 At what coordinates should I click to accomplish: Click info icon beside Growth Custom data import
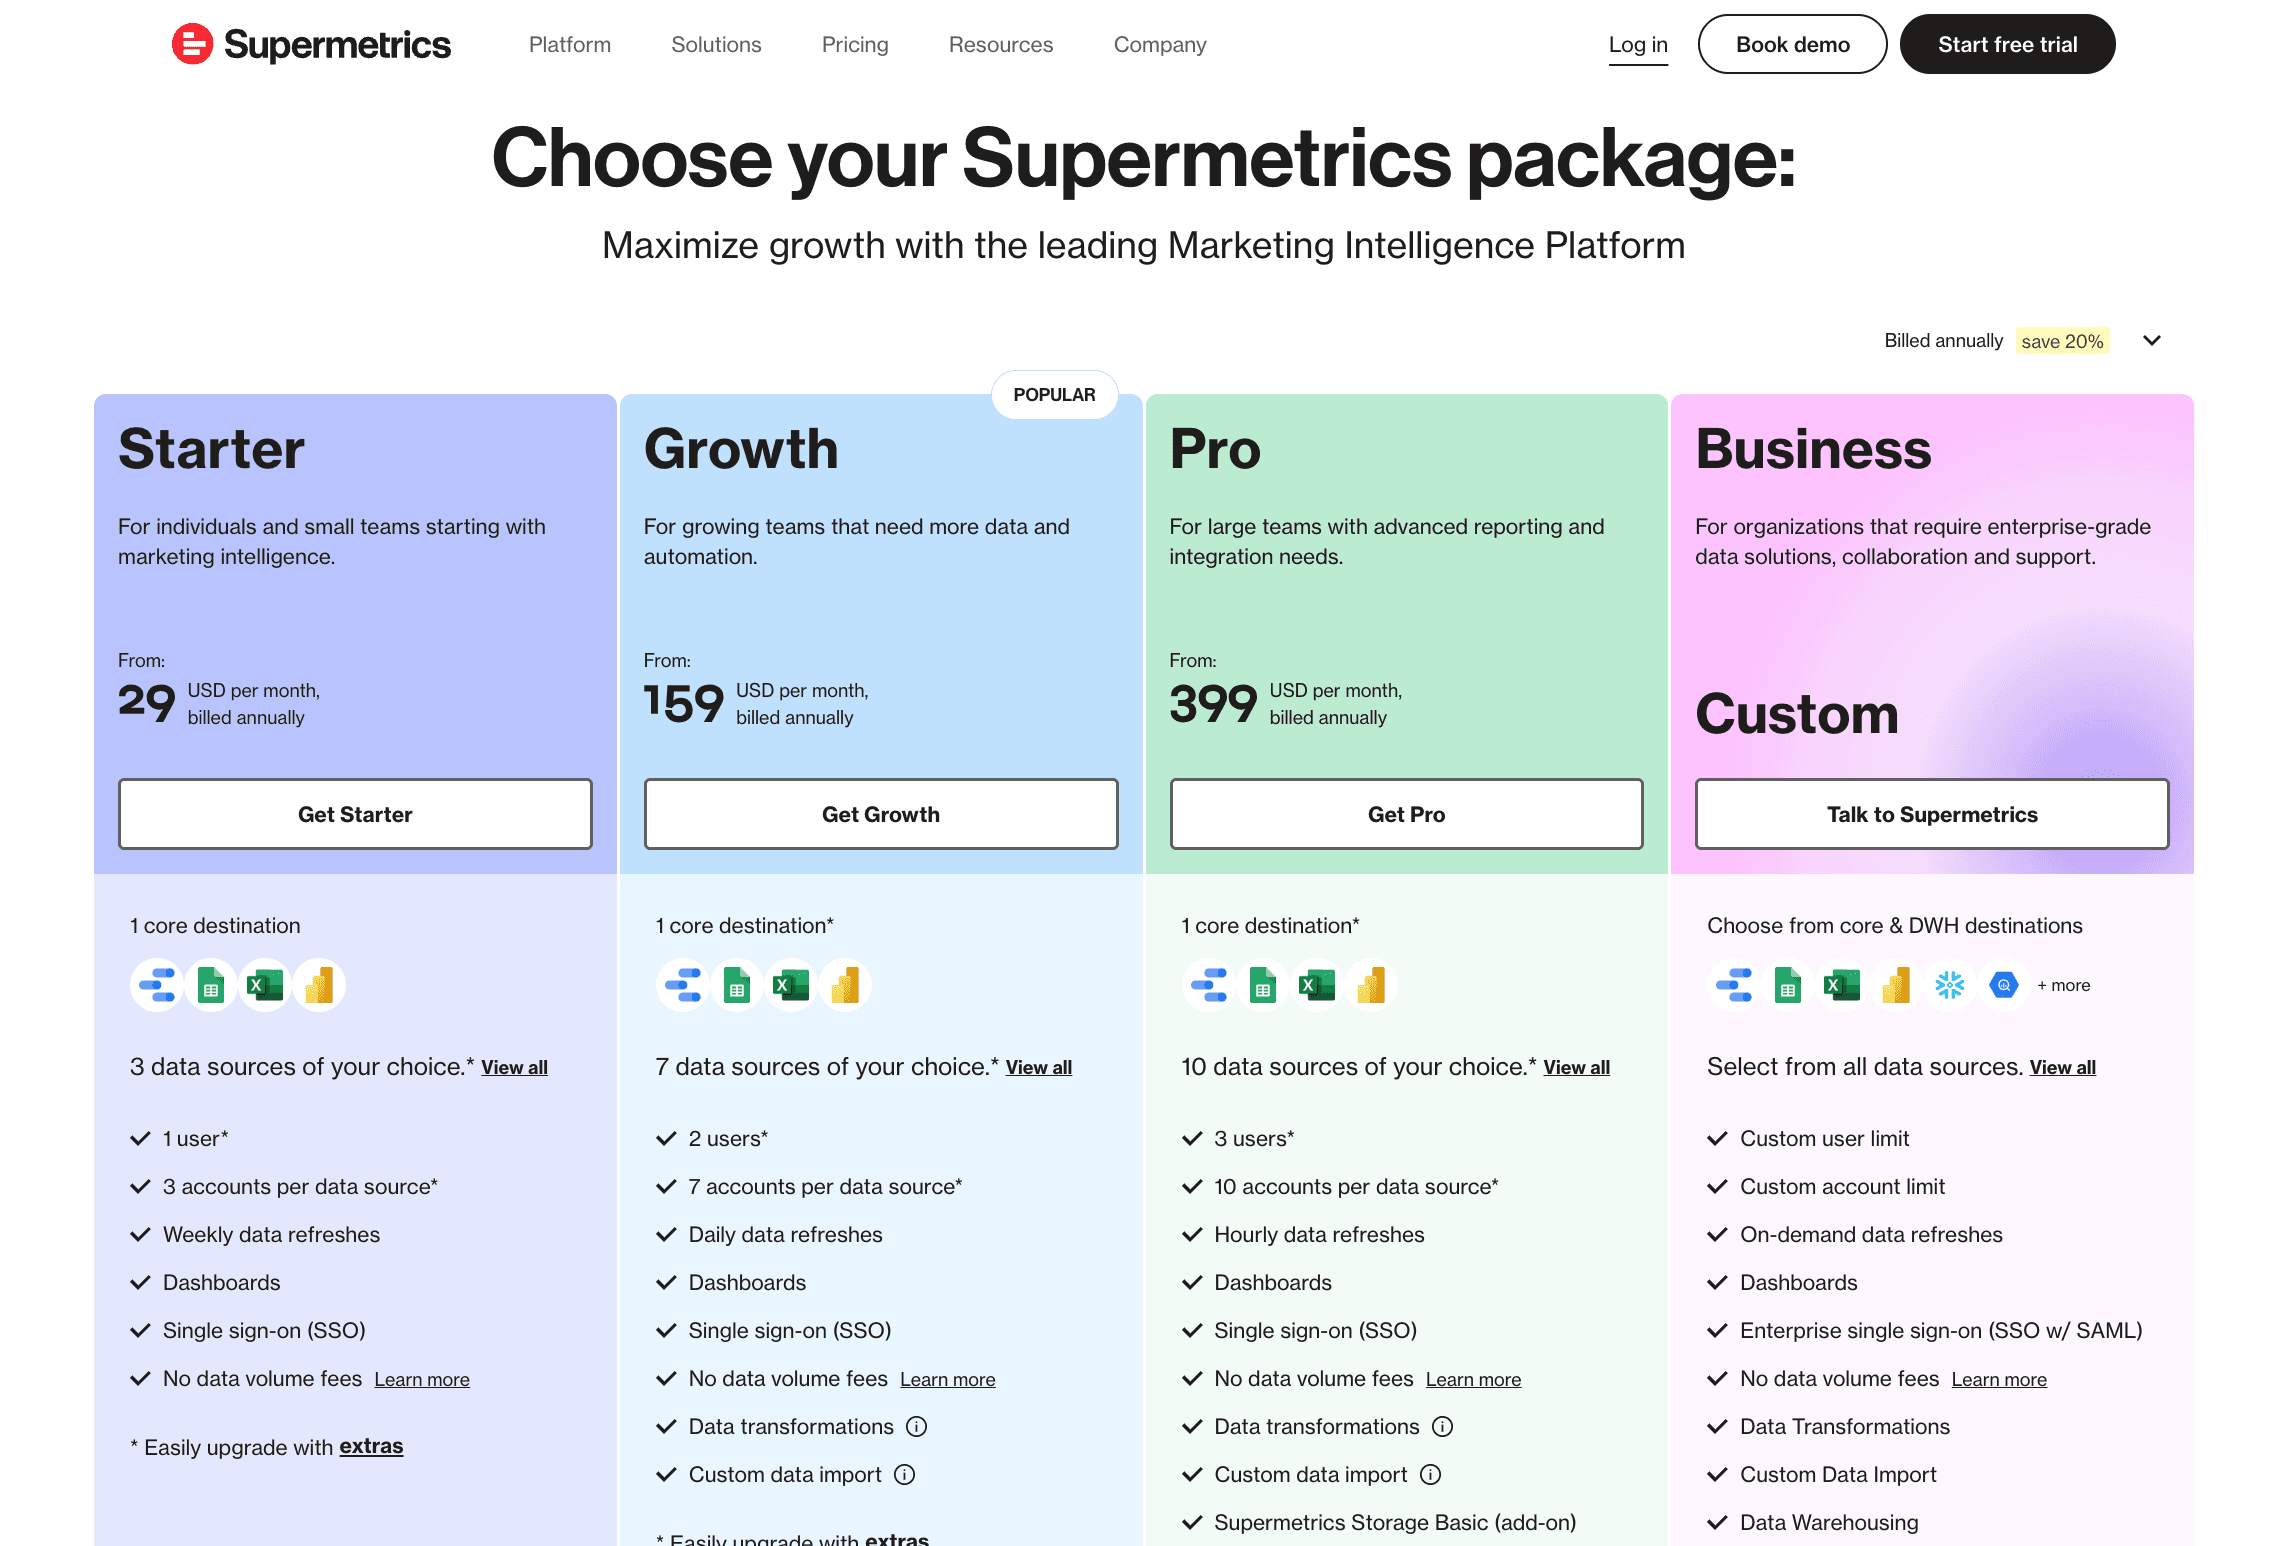(x=905, y=1475)
